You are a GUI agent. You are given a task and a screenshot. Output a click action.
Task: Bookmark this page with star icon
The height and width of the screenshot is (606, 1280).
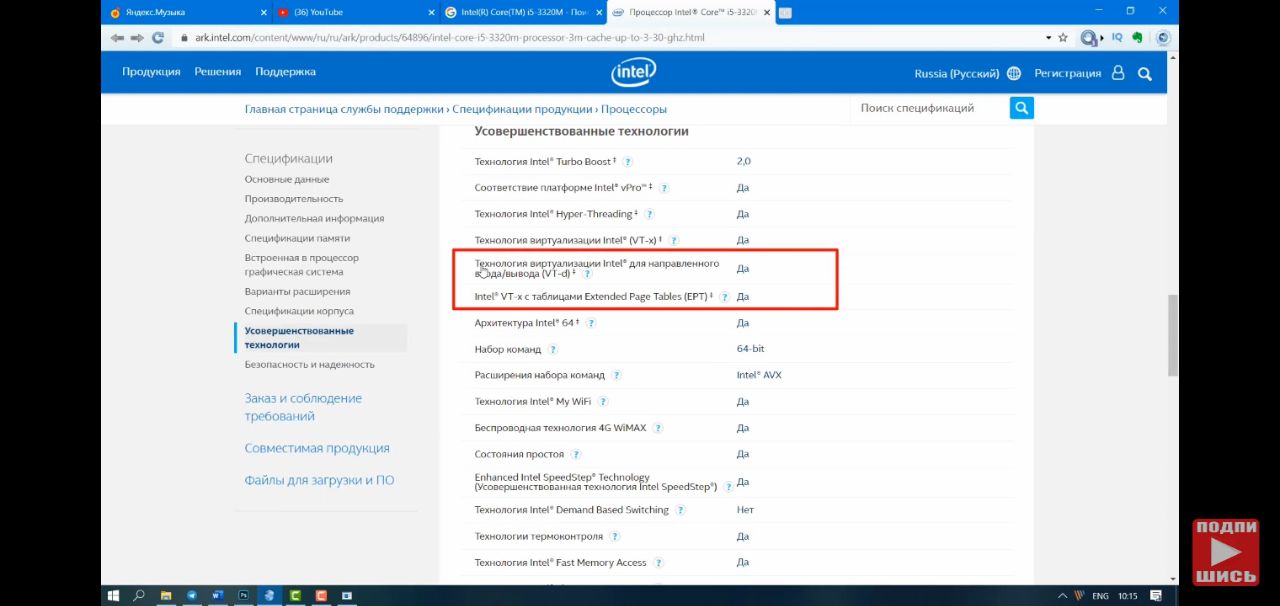pos(1062,37)
